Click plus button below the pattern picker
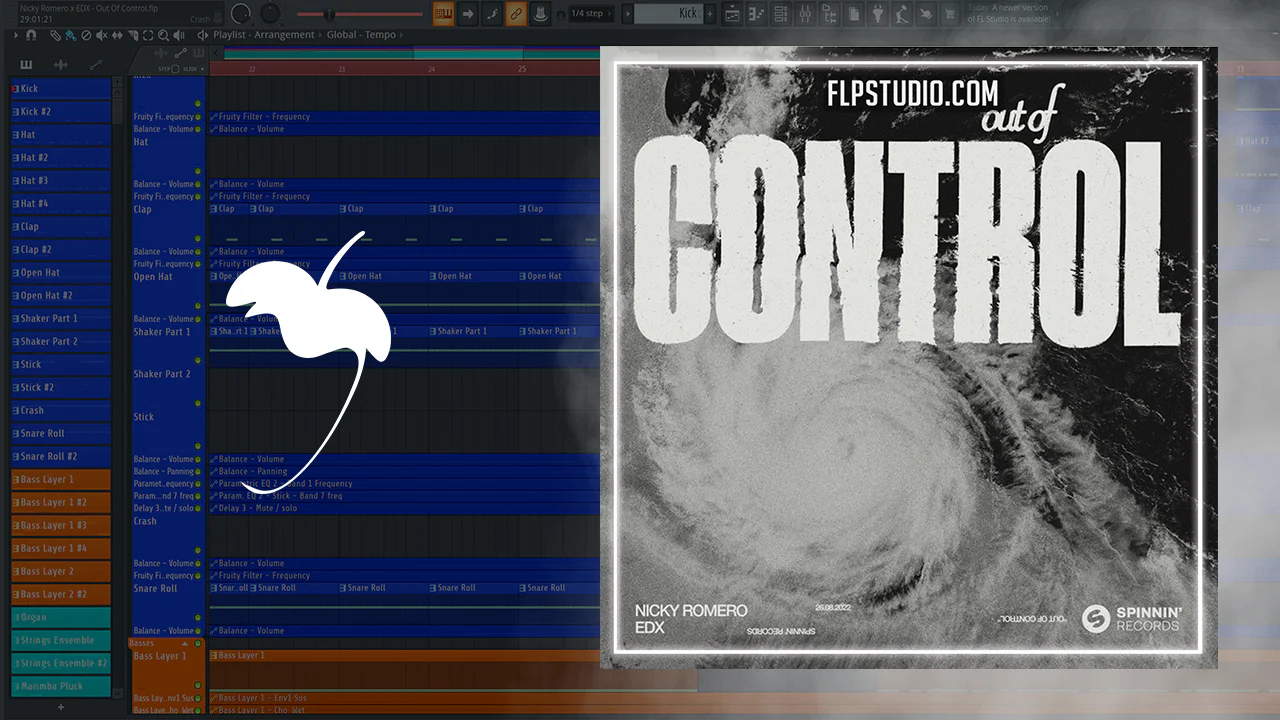This screenshot has height=720, width=1280. tap(60, 708)
